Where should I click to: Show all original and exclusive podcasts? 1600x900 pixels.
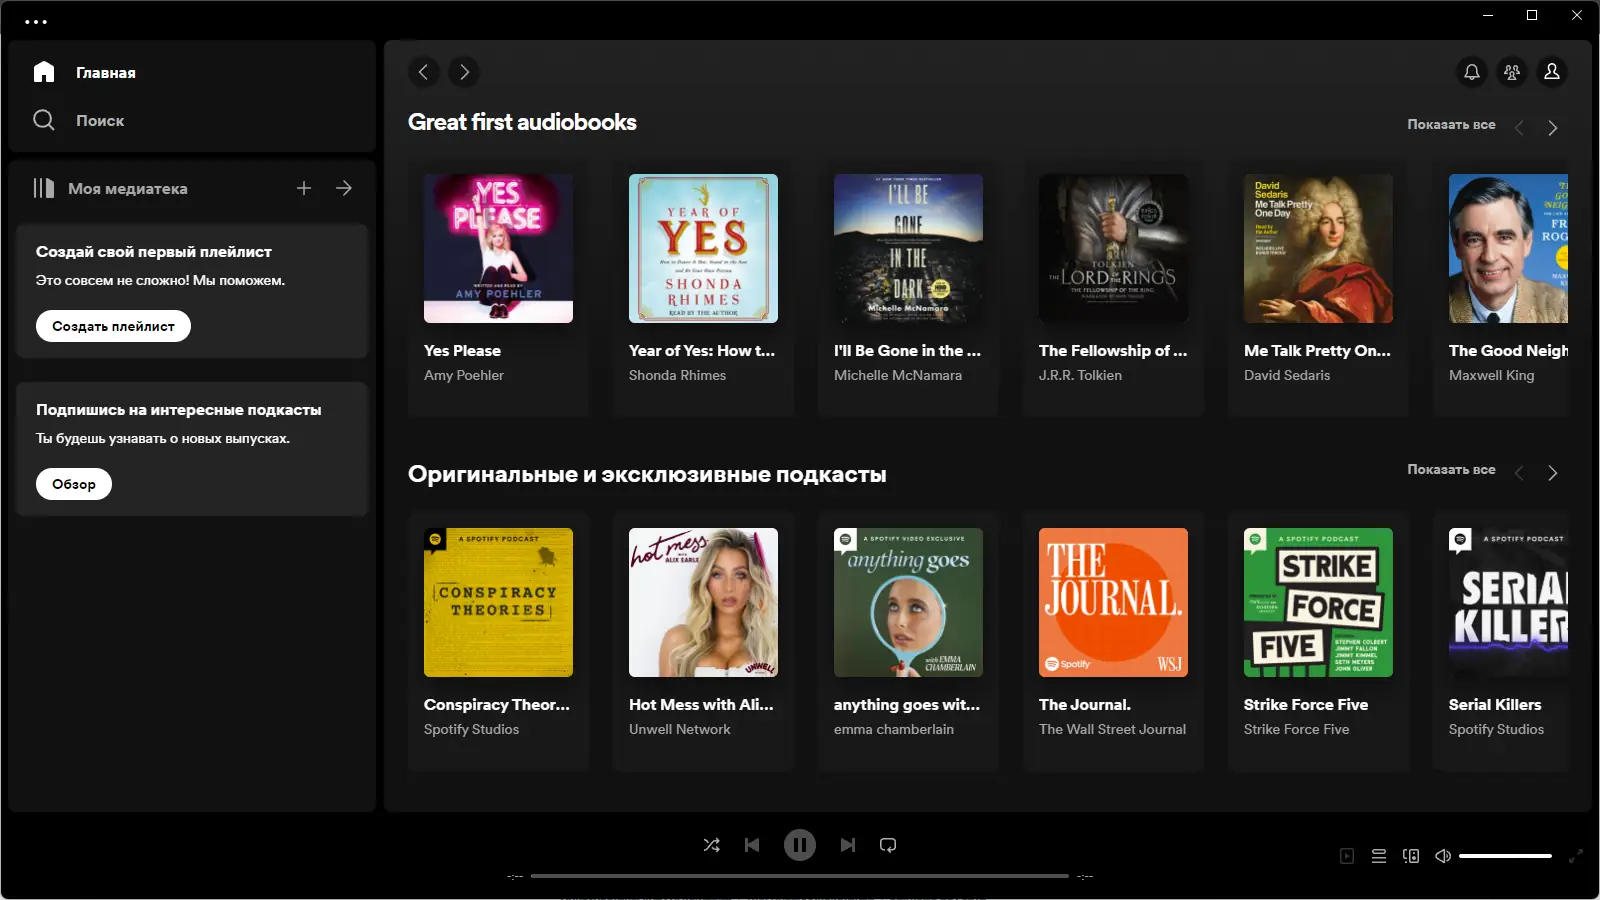(1451, 470)
